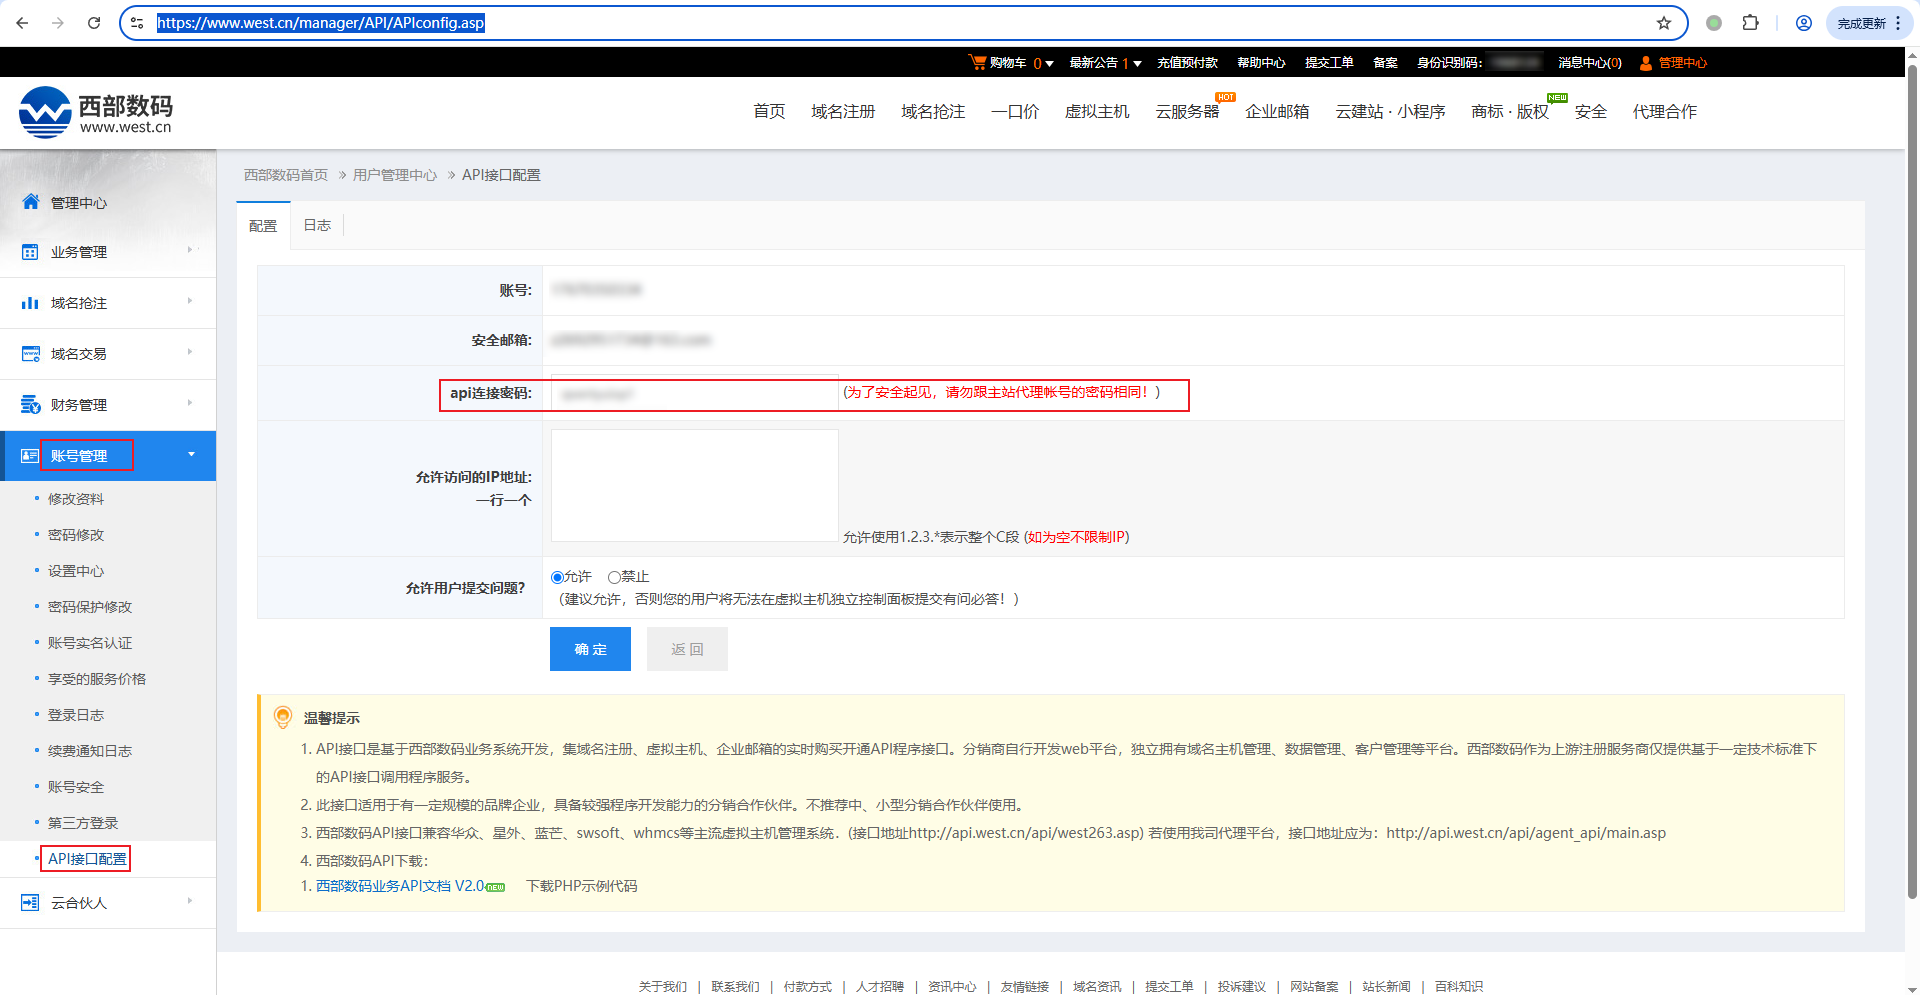
Task: Click the 允许访问的IP地址 text area
Action: pos(694,485)
